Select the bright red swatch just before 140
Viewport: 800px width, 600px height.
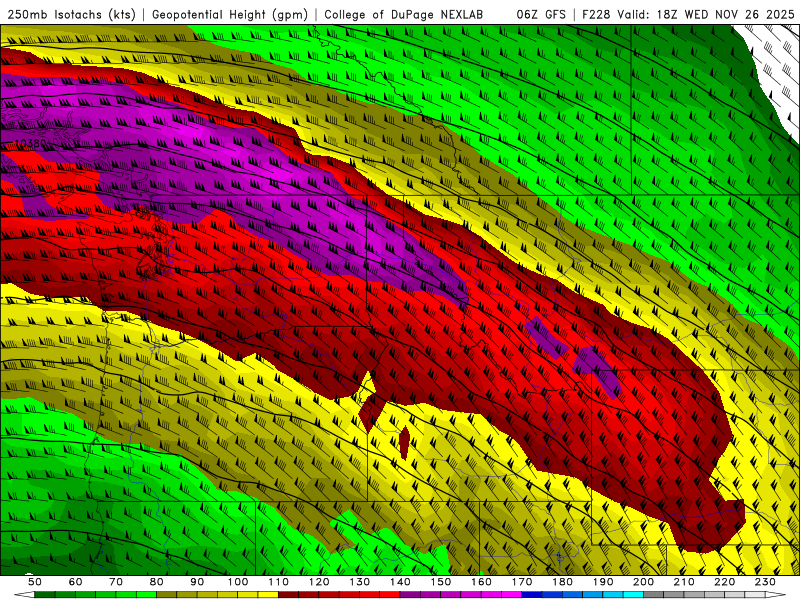[x=390, y=594]
